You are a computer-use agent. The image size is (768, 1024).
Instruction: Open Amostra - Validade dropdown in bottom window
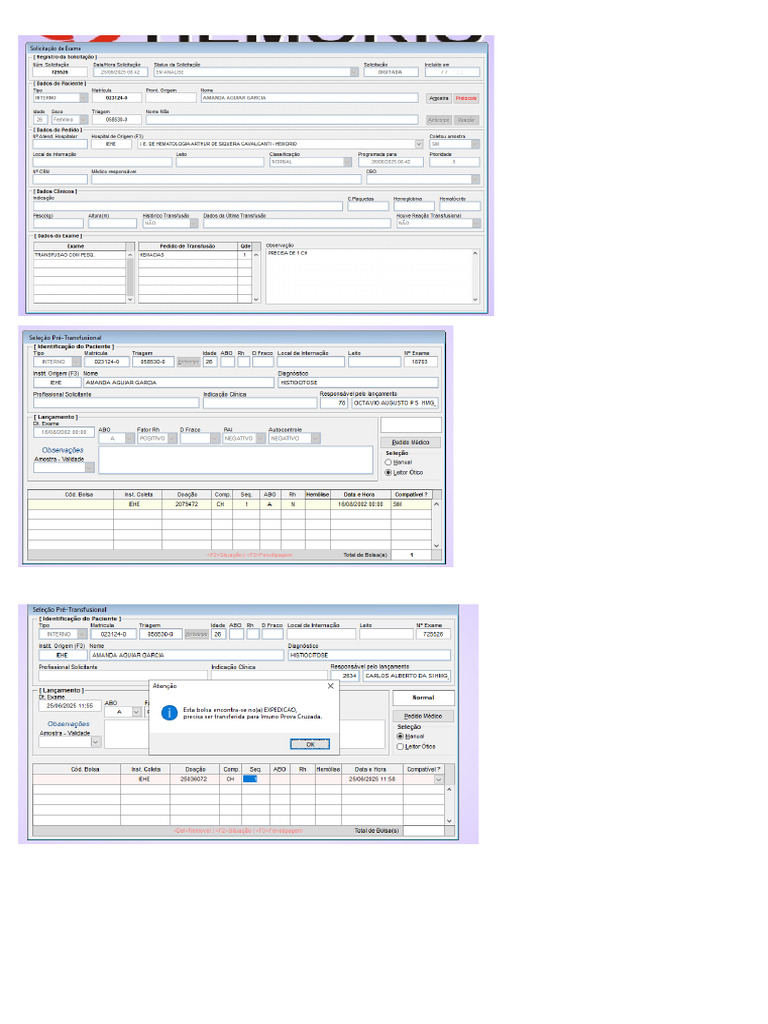click(x=96, y=742)
